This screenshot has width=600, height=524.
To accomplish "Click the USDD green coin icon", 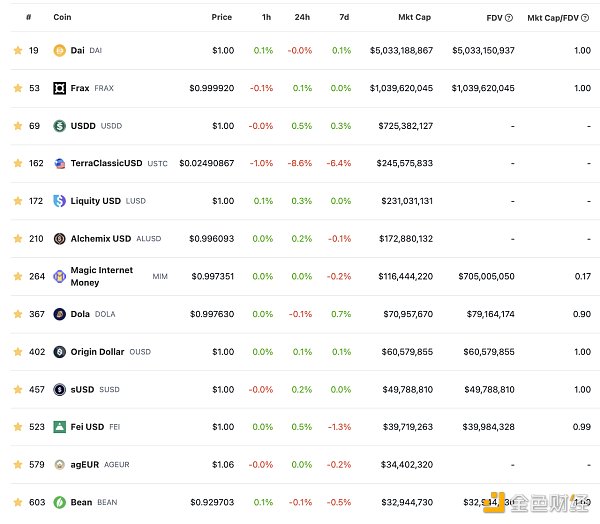I will (60, 126).
